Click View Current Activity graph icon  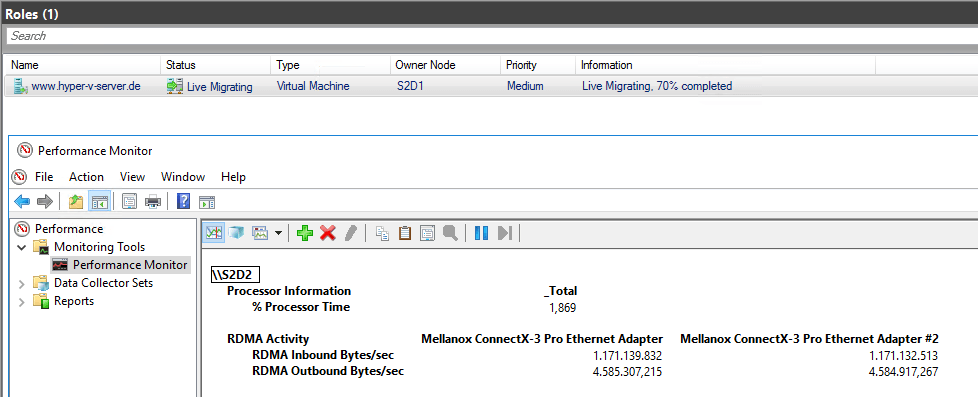(x=215, y=233)
